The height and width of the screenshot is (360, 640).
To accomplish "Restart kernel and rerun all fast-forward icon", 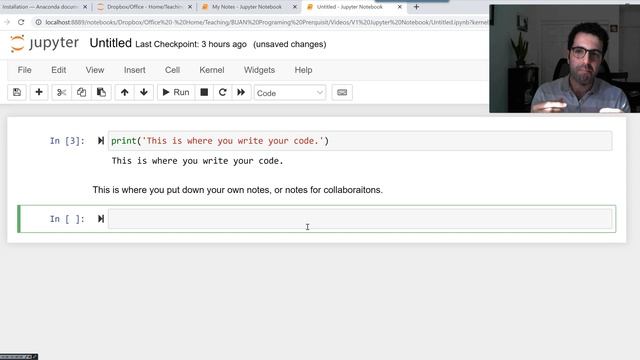I will pos(241,92).
